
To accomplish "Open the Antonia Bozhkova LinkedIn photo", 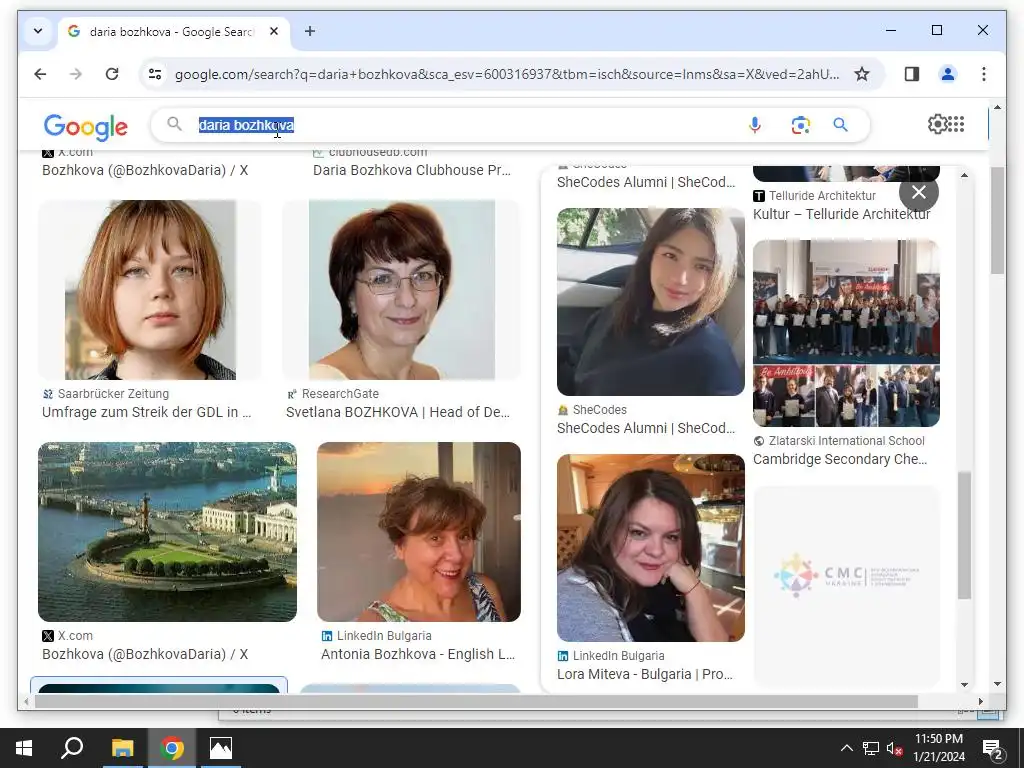I will 419,532.
